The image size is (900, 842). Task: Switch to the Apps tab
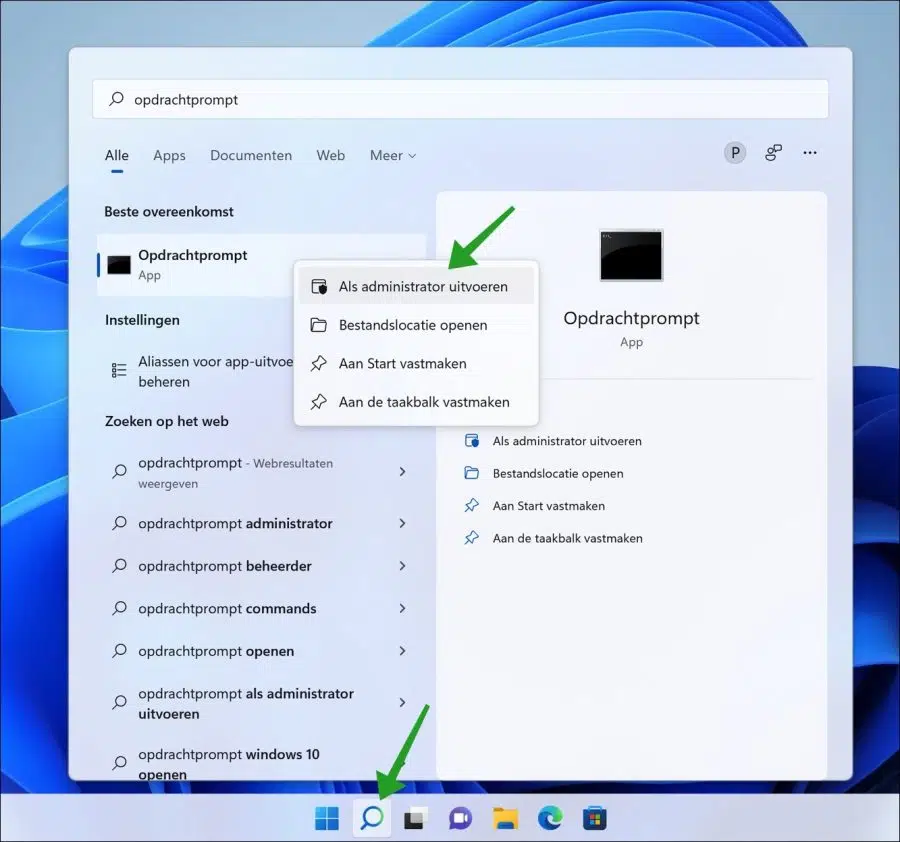[169, 155]
